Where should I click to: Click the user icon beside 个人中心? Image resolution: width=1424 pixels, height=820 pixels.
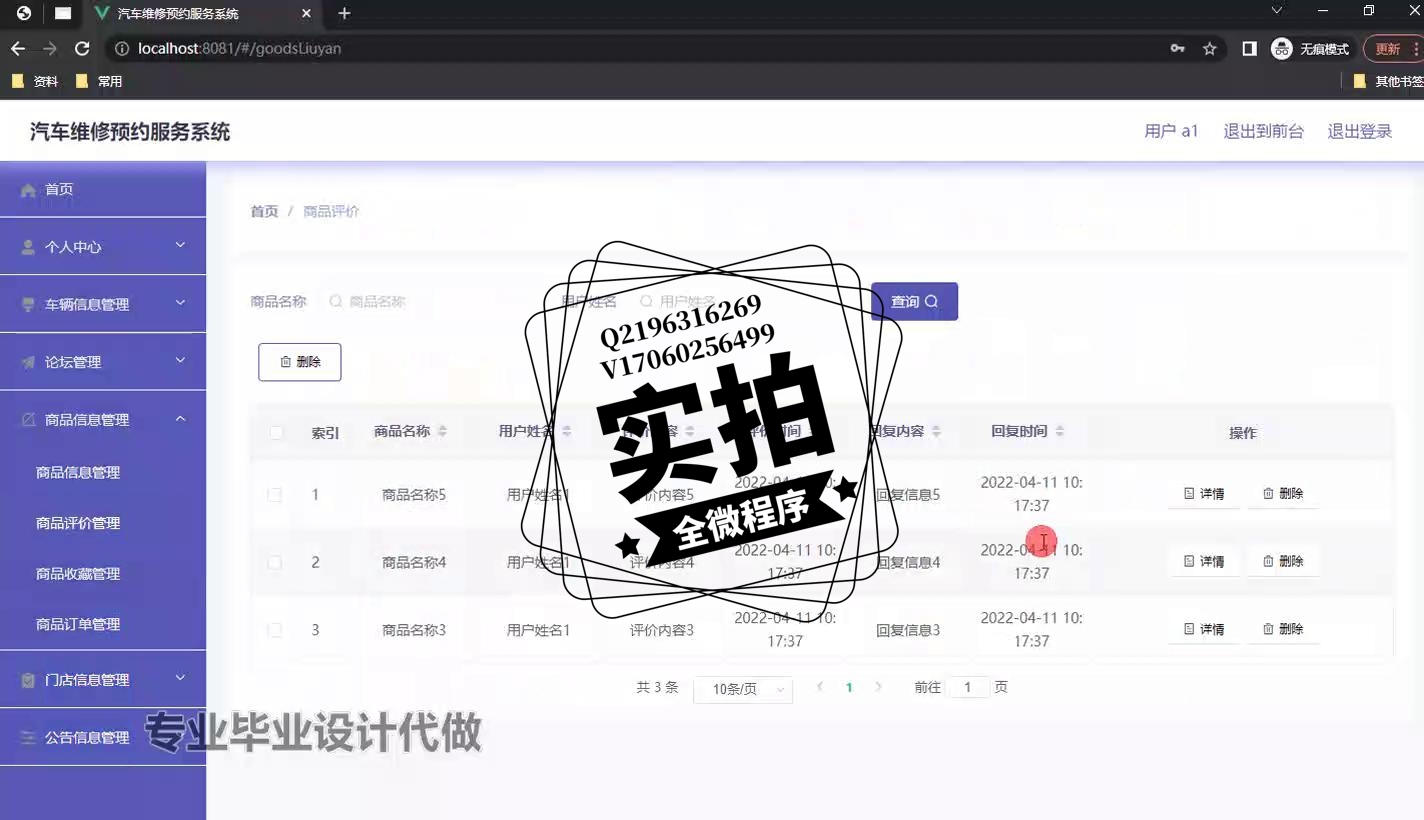point(28,246)
